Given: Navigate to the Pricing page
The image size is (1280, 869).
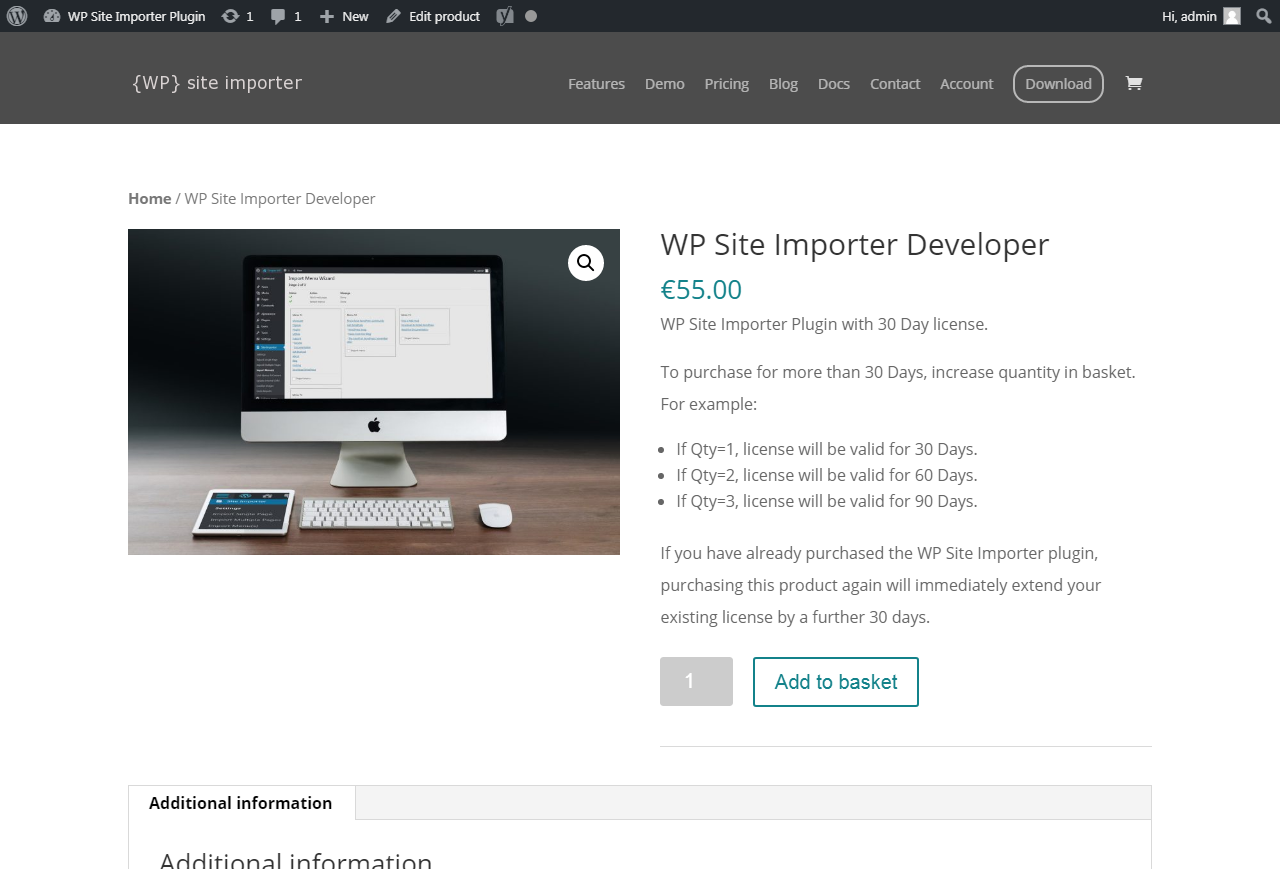Looking at the screenshot, I should [x=727, y=84].
